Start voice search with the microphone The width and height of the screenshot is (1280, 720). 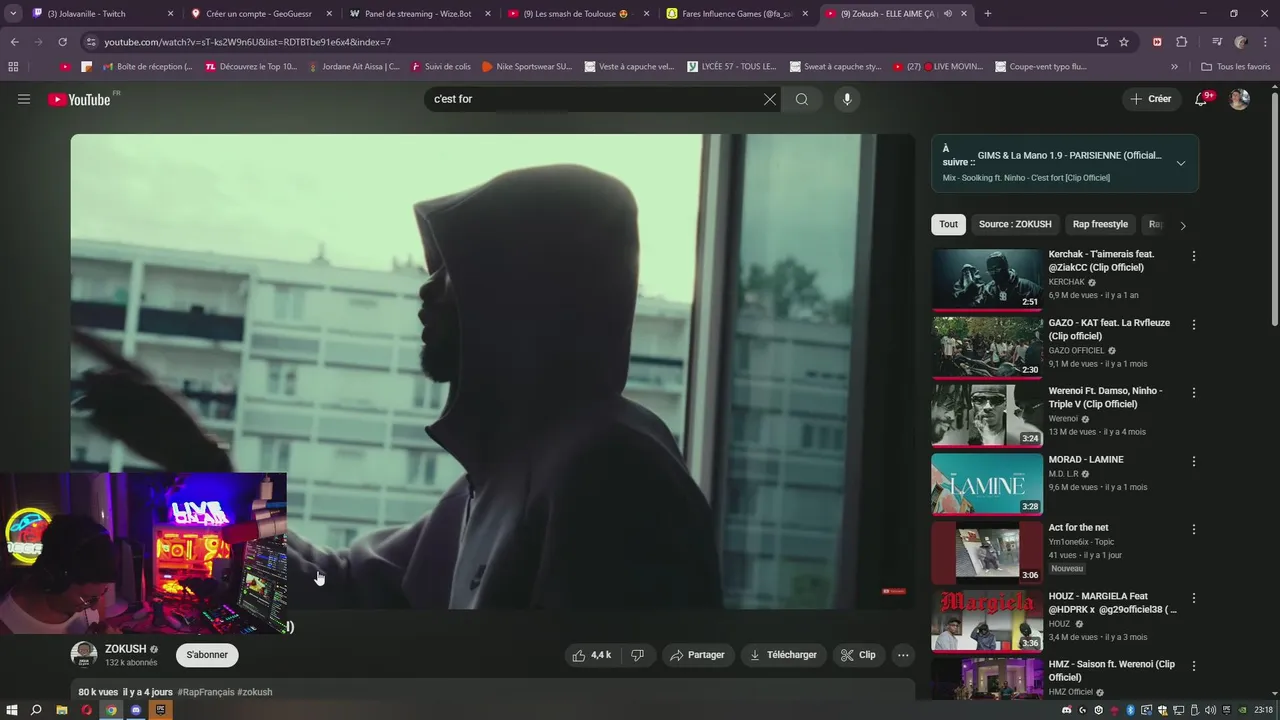pyautogui.click(x=847, y=99)
